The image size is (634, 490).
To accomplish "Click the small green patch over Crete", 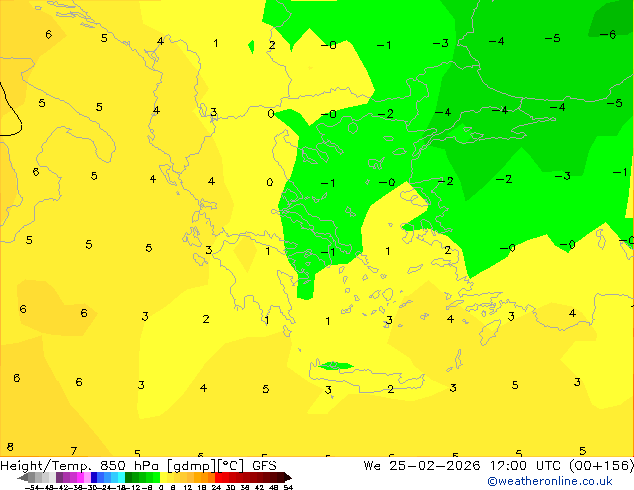I will click(x=335, y=366).
